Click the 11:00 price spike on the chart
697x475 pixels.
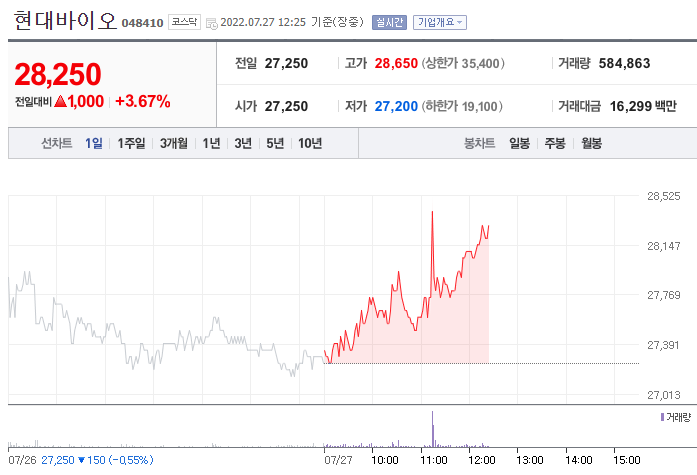pos(432,213)
